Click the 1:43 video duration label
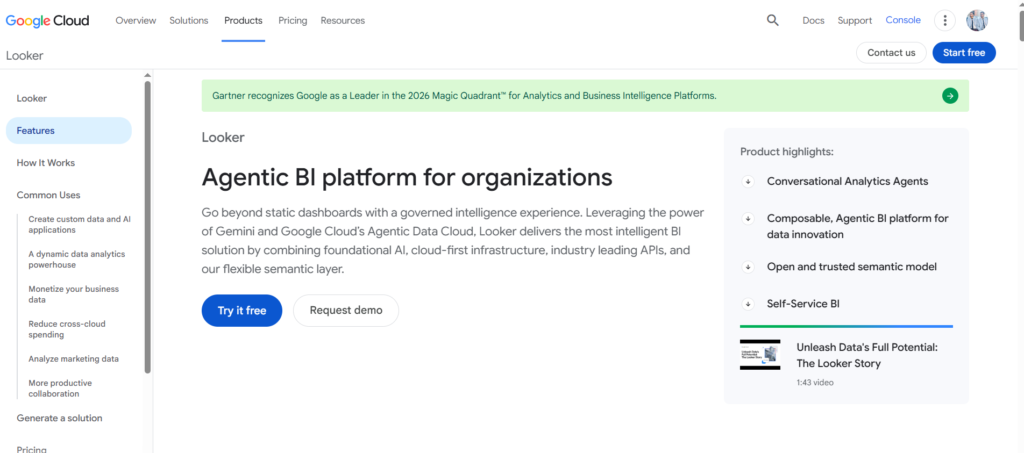The image size is (1024, 453). 814,383
